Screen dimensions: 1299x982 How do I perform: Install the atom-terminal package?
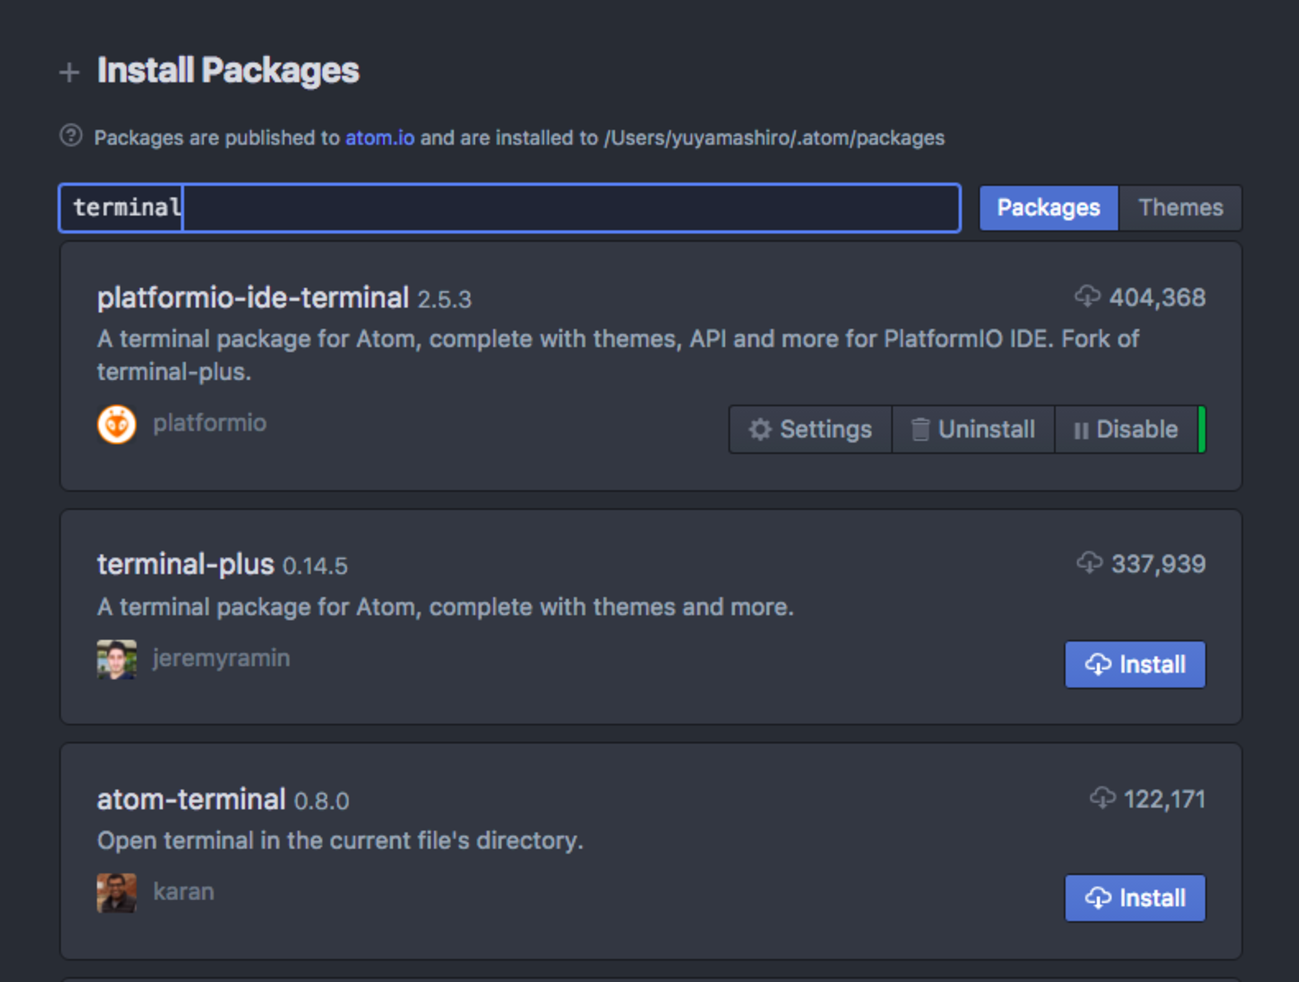(x=1135, y=898)
